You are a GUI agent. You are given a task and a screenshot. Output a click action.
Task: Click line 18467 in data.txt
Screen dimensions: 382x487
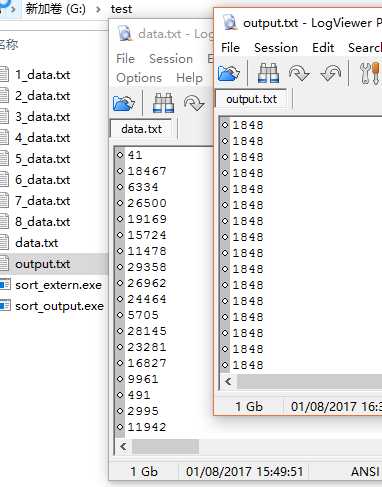pos(147,171)
